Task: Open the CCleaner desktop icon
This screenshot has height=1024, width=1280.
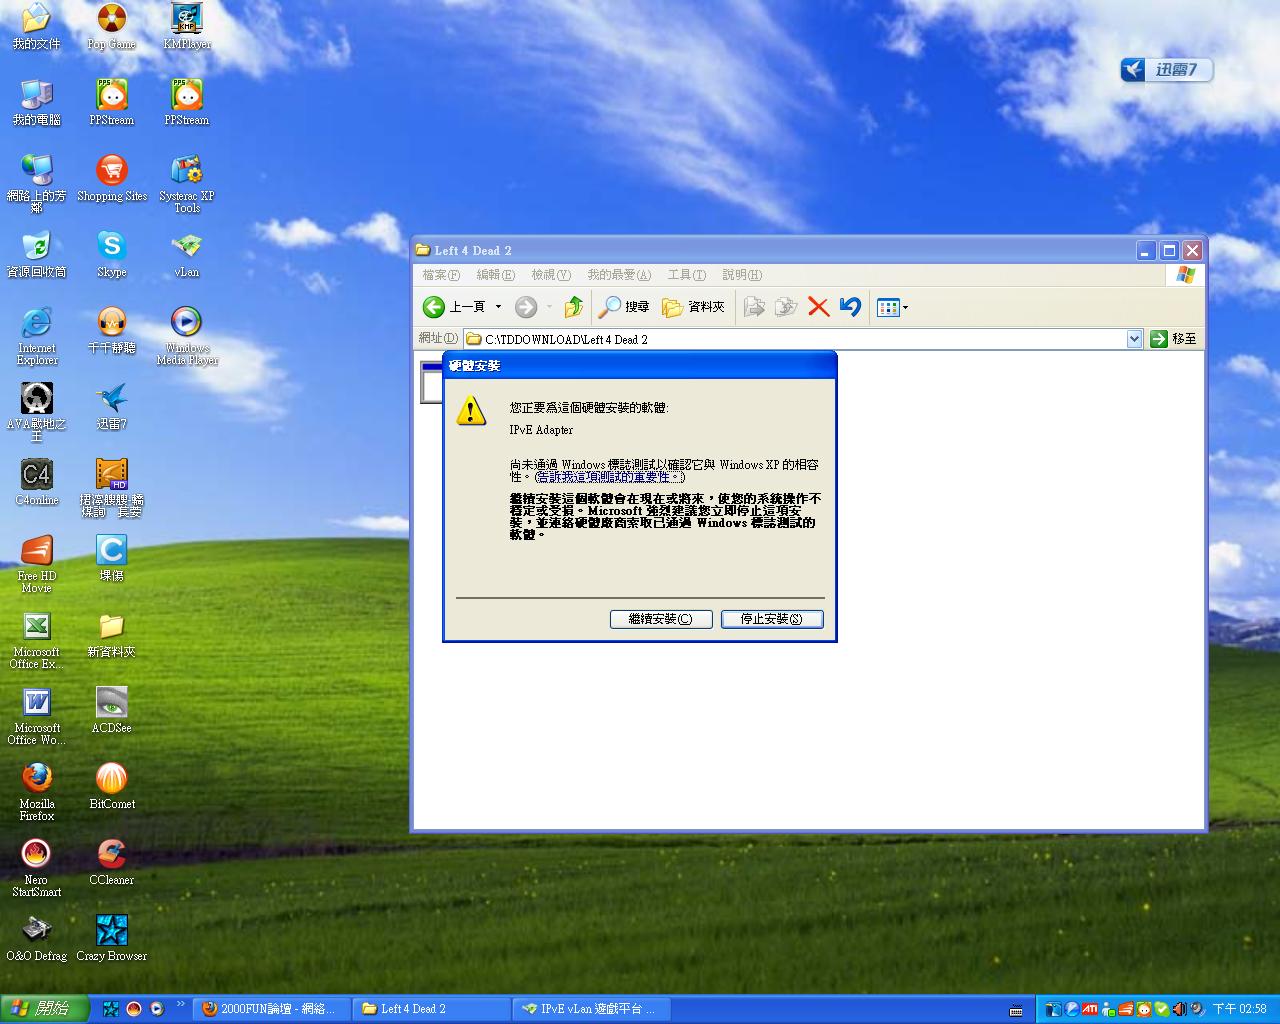Action: [x=111, y=854]
